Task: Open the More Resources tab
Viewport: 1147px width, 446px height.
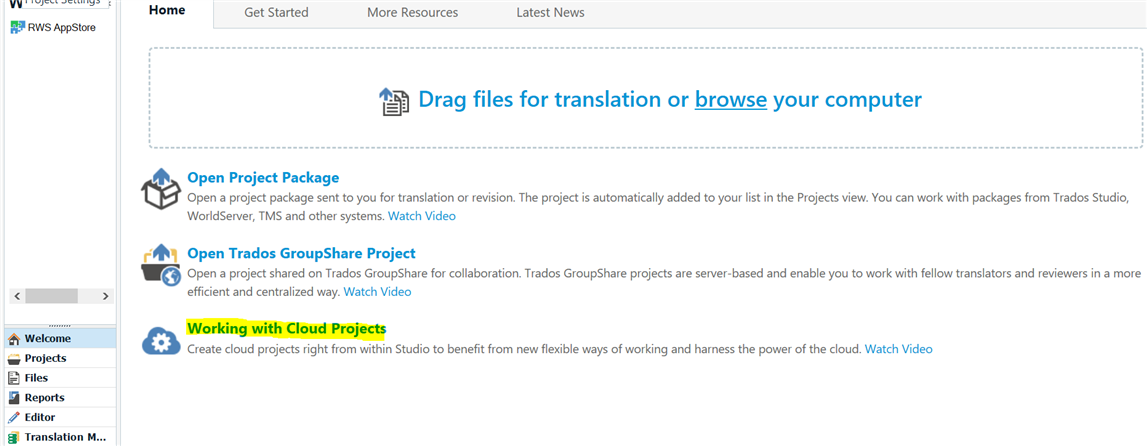Action: (413, 12)
